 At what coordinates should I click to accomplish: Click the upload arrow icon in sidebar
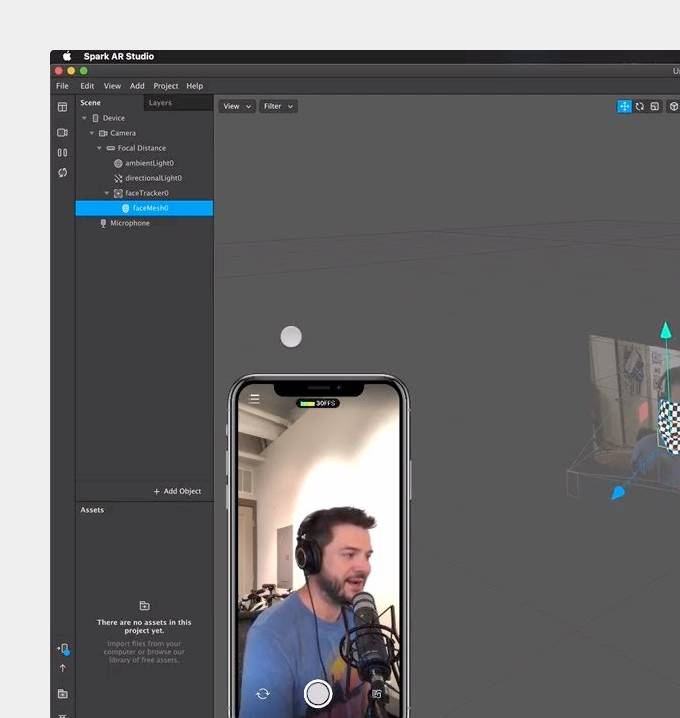point(63,668)
